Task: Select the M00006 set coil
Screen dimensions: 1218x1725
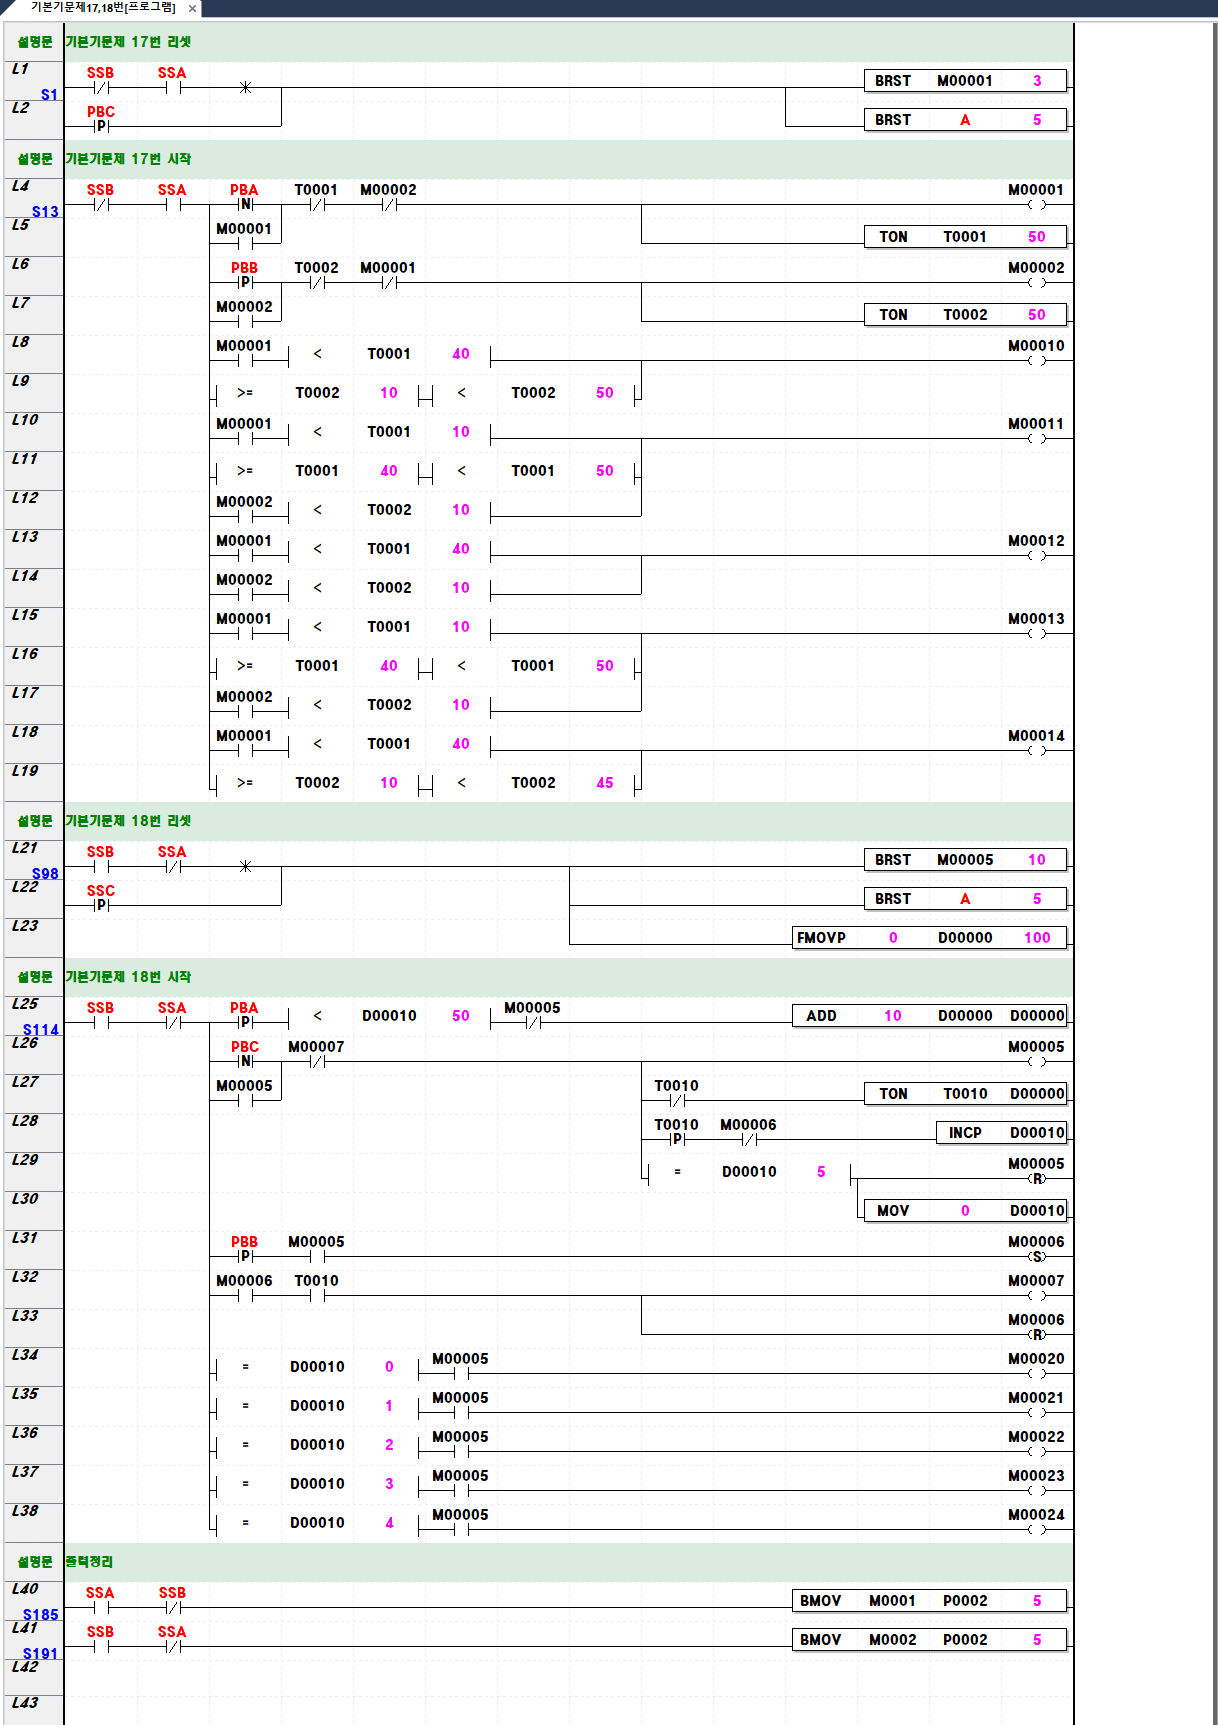Action: (x=1037, y=1256)
